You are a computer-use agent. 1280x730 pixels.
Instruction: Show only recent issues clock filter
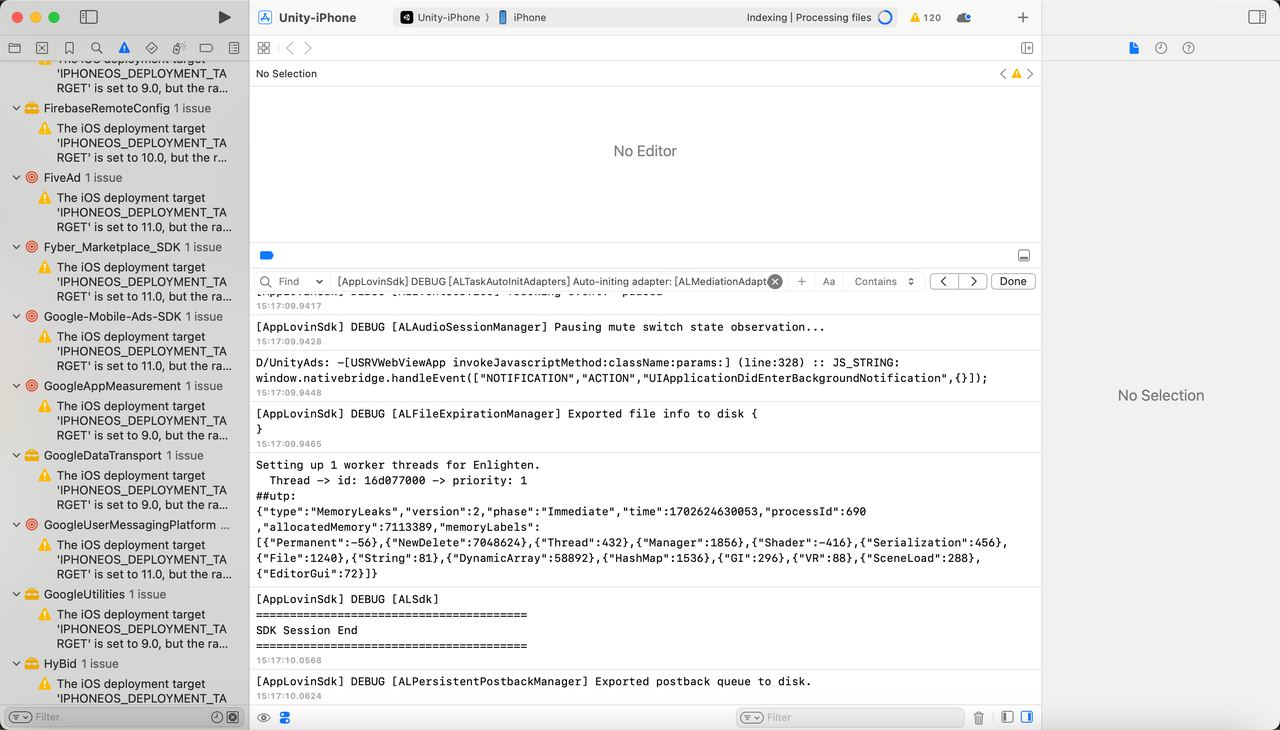click(x=217, y=717)
